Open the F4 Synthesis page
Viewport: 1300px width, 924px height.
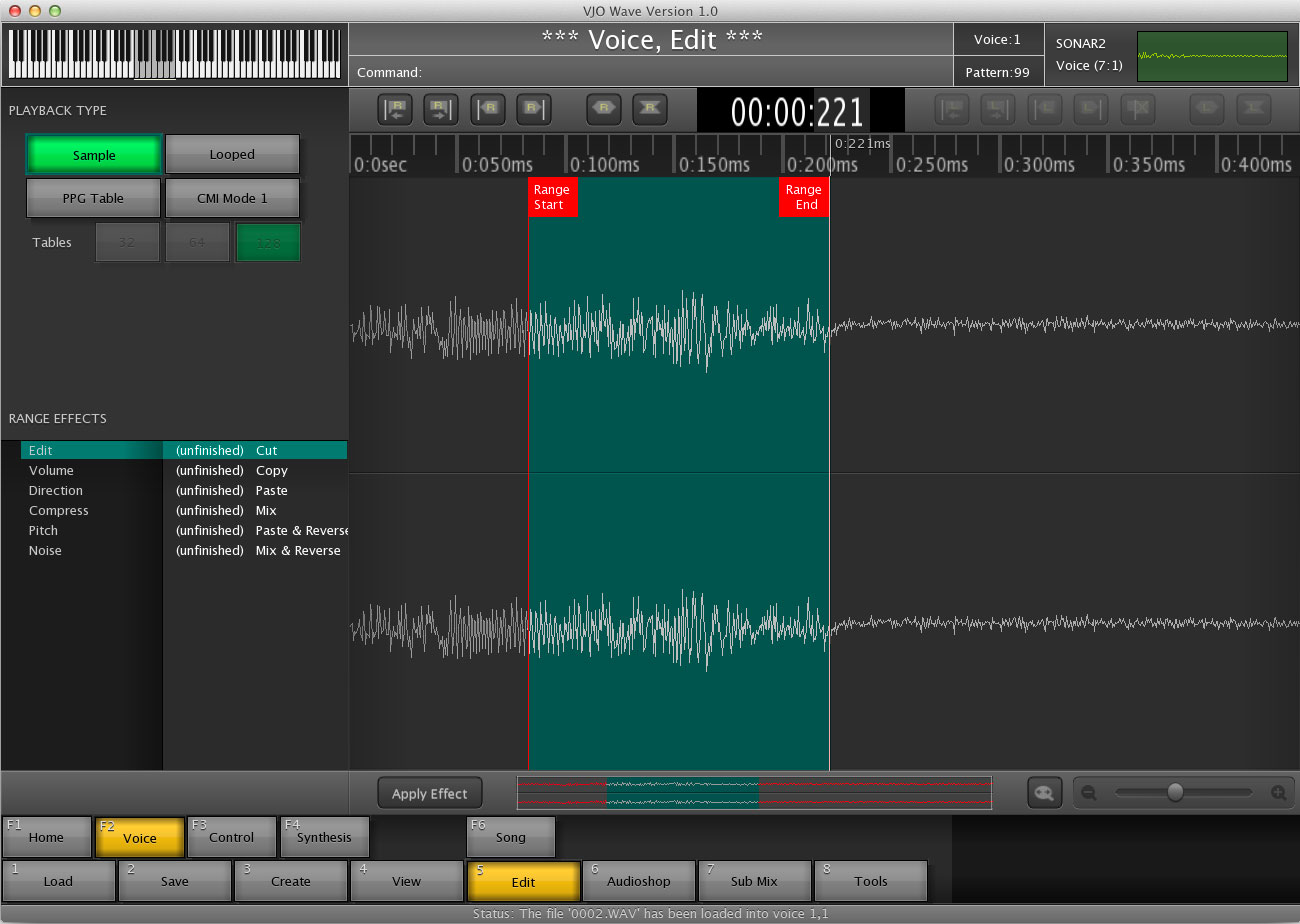pyautogui.click(x=325, y=837)
